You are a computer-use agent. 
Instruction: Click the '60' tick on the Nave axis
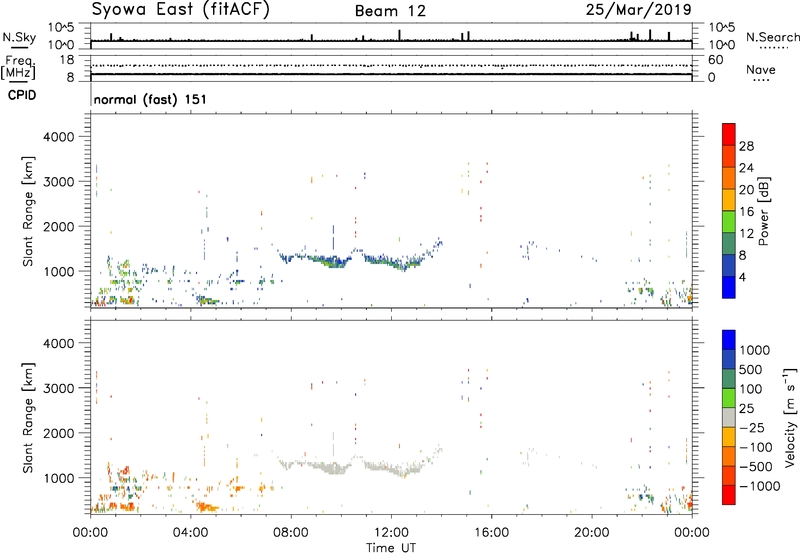[x=716, y=60]
